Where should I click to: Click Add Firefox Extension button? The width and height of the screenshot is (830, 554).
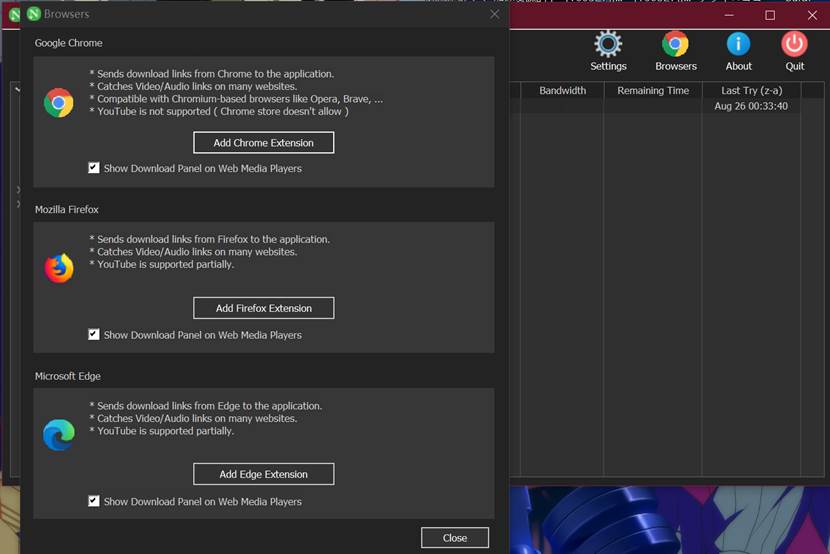pos(264,308)
